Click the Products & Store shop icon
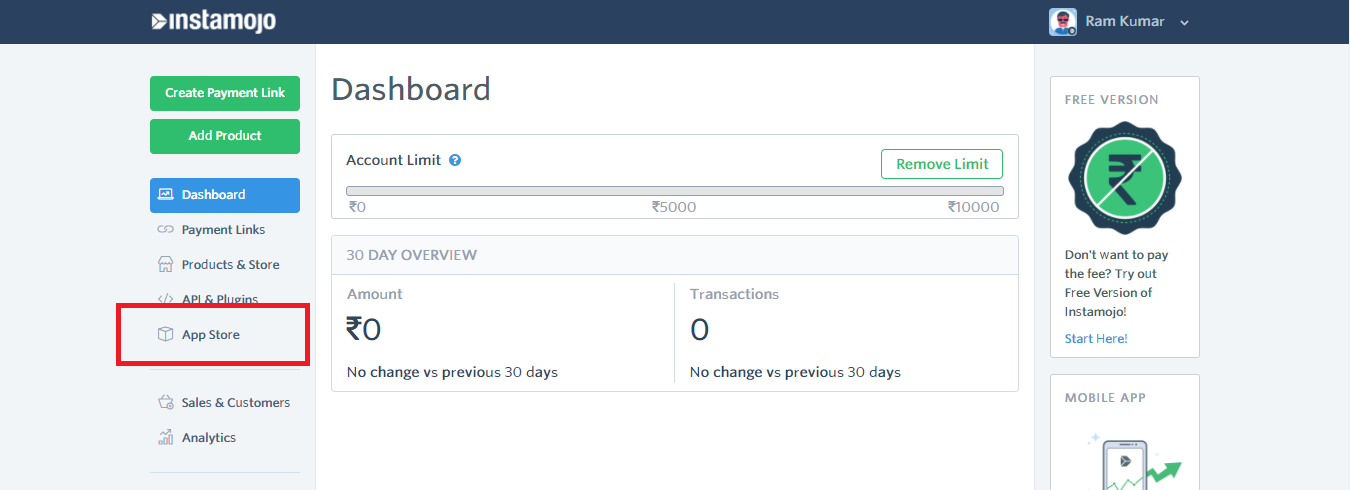 coord(166,265)
